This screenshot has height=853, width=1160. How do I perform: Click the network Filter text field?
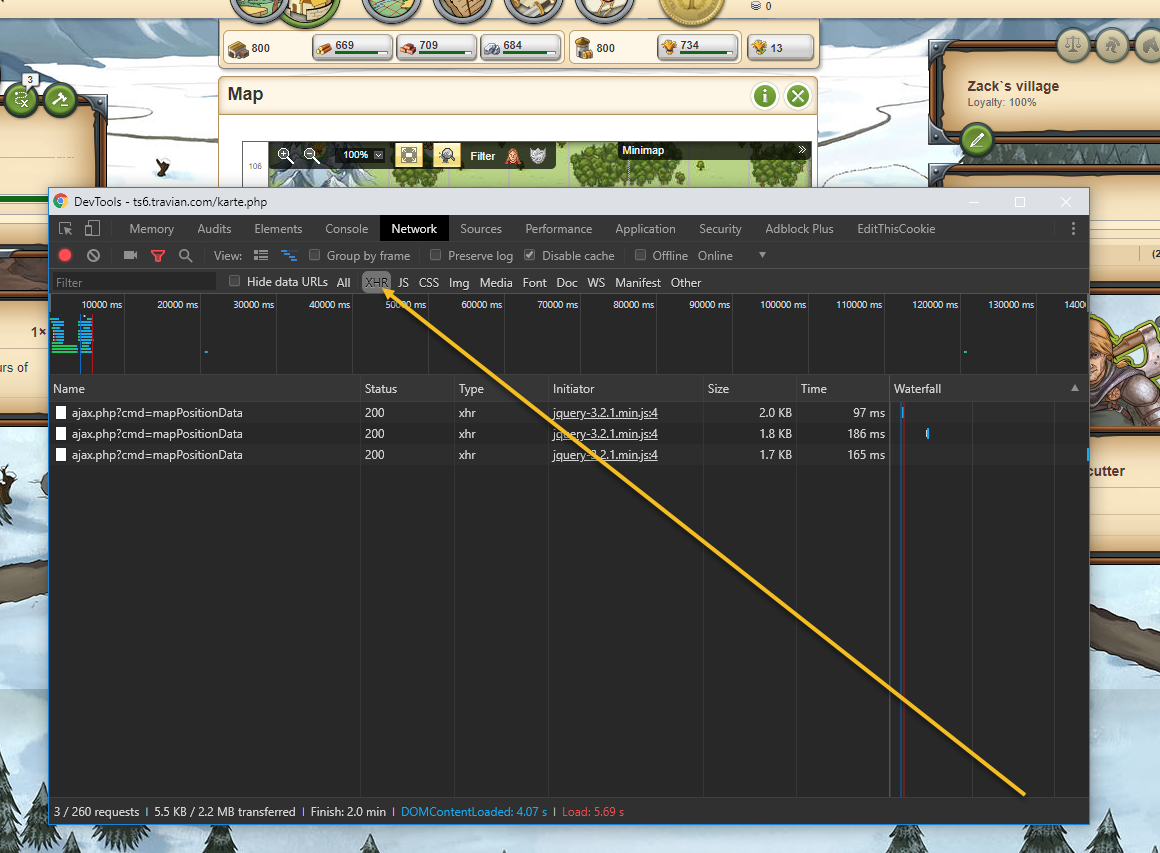134,282
